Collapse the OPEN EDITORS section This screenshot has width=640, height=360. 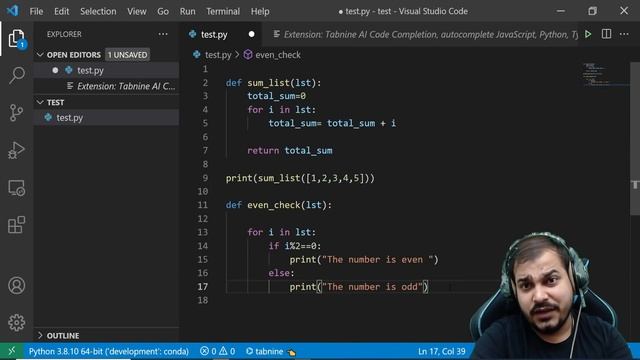click(x=40, y=55)
